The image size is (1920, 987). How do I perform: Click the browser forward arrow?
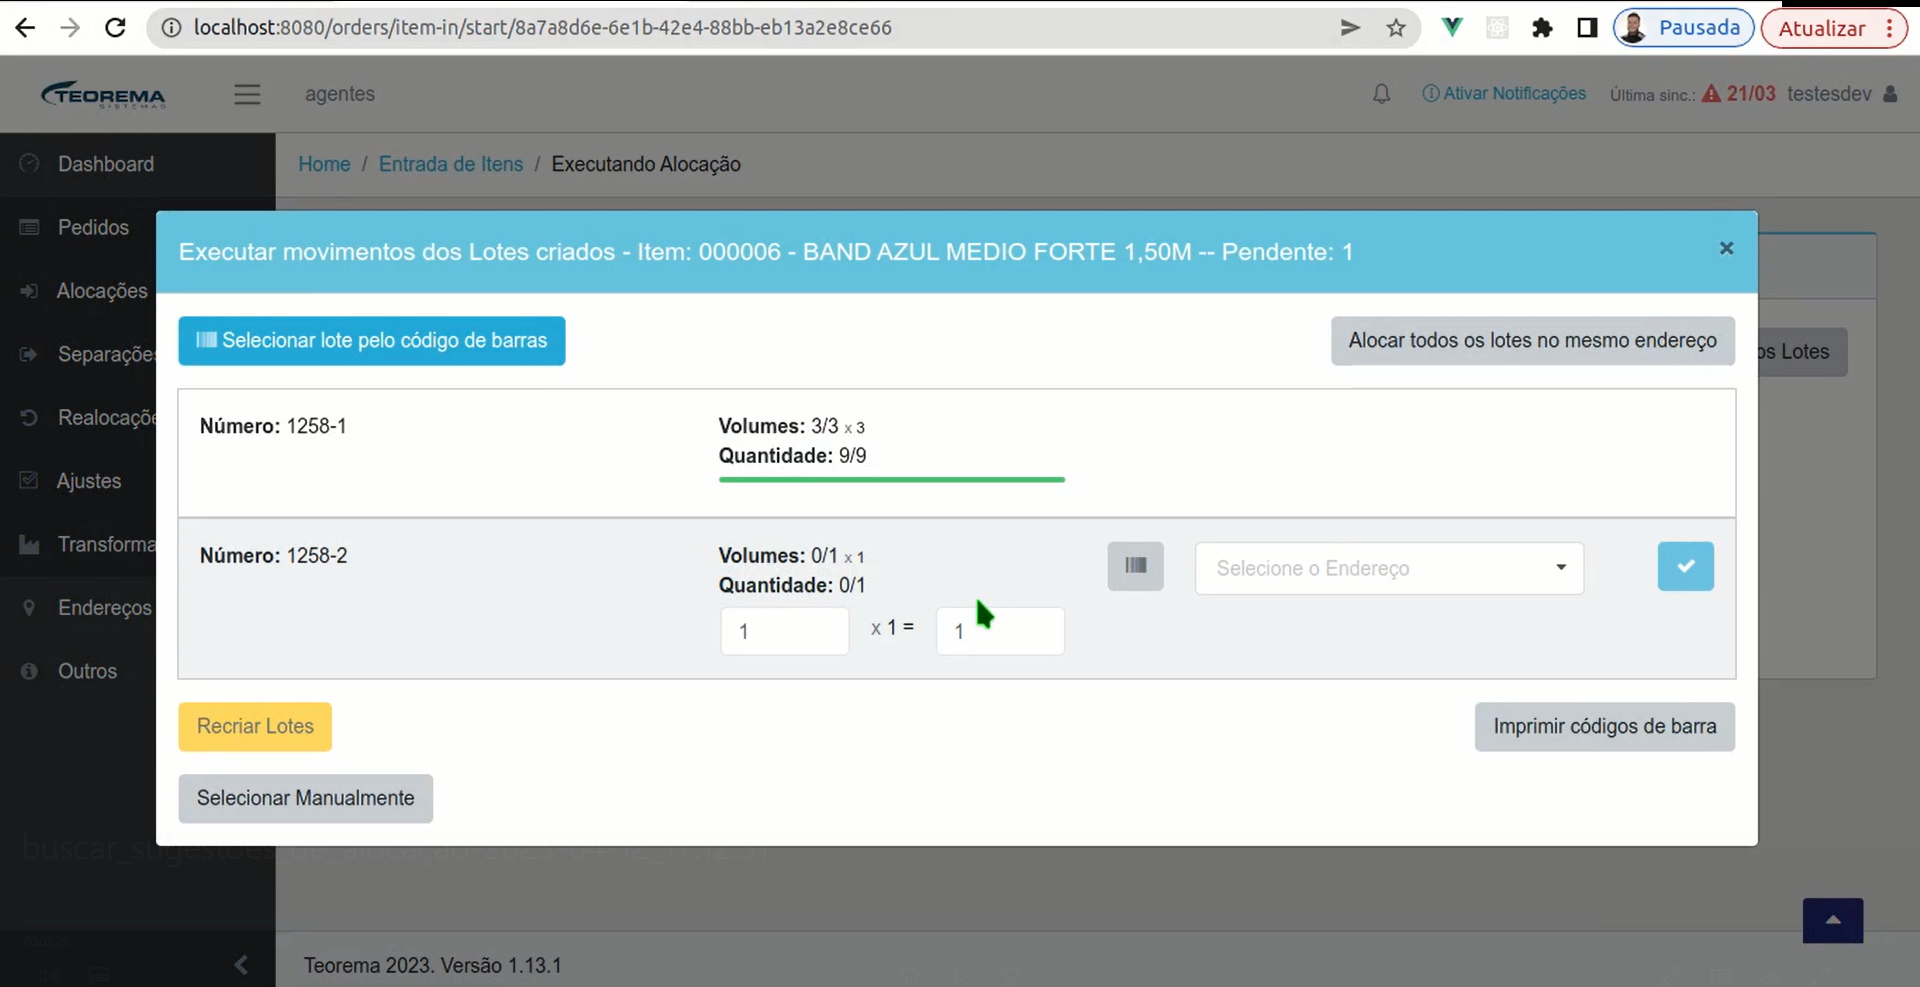pos(70,28)
